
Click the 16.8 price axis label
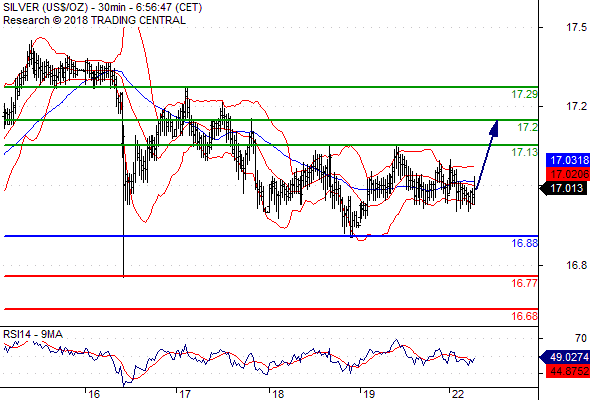[x=576, y=265]
